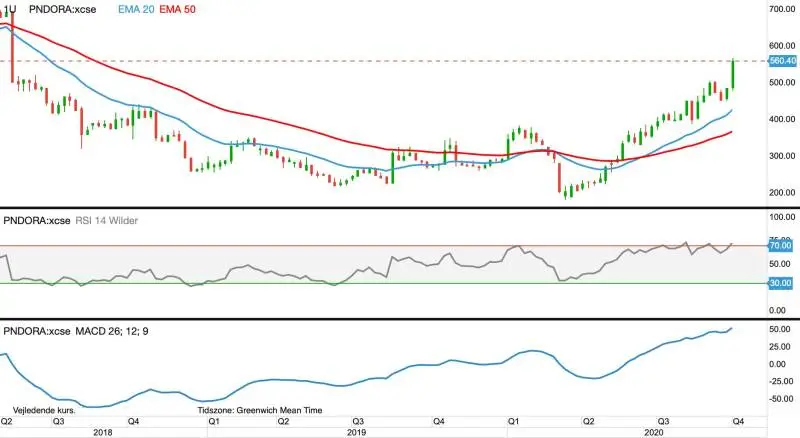Select the EMA 20 legend label
This screenshot has height=438, width=800.
point(136,9)
